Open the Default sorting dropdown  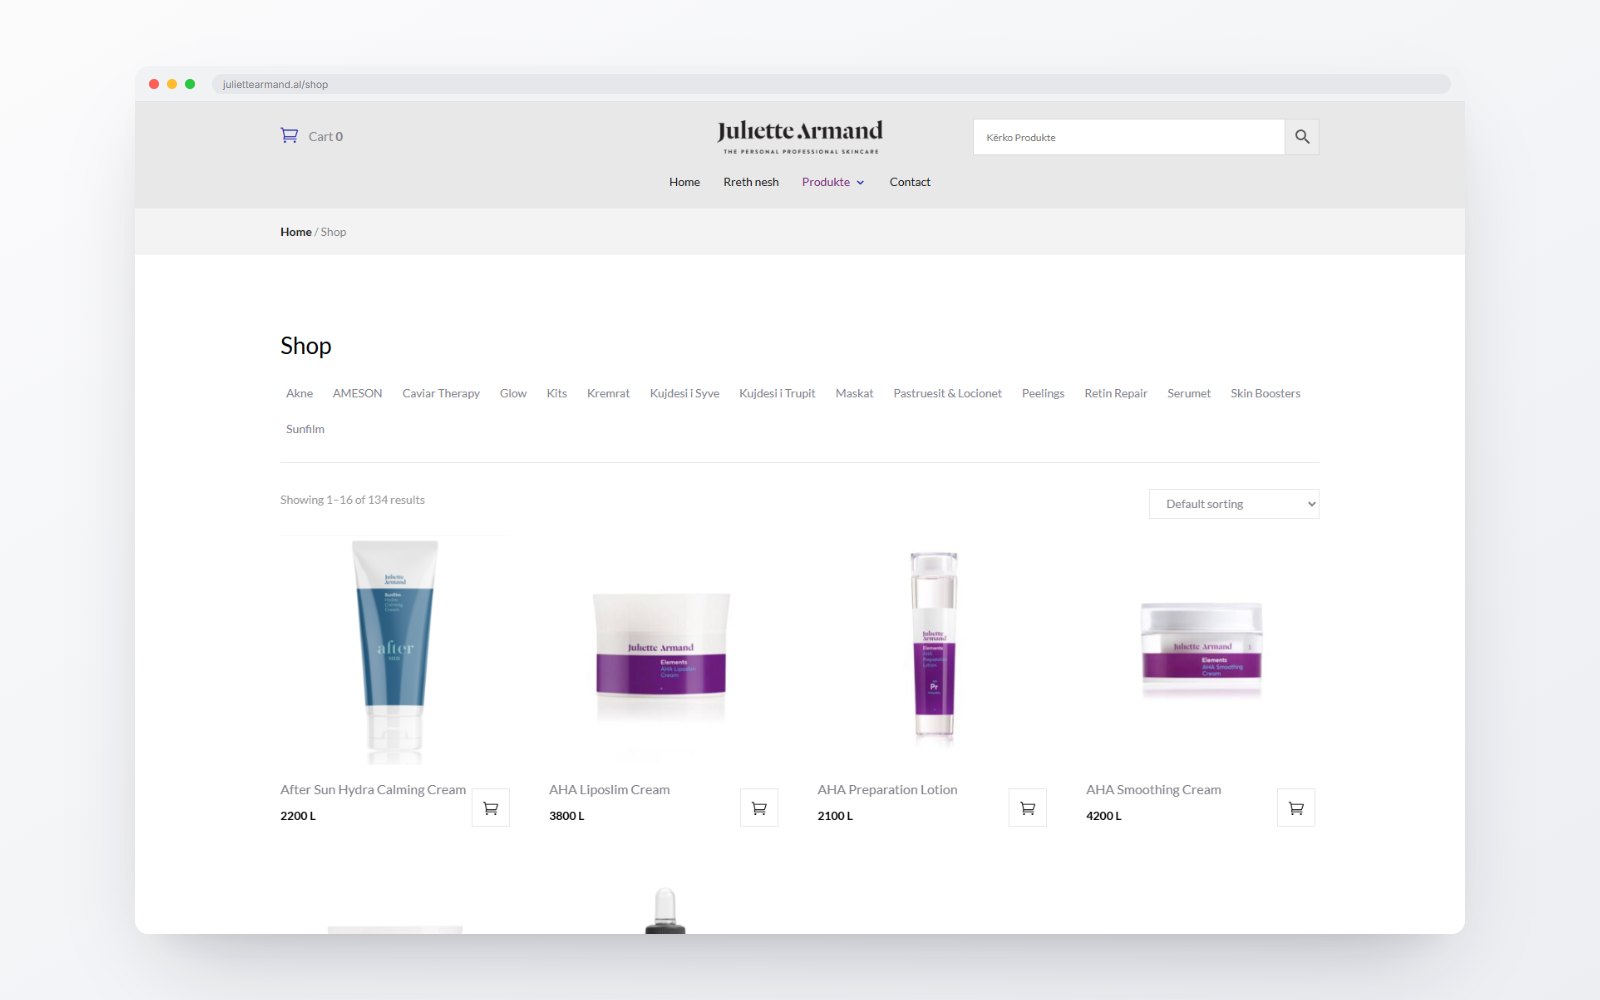click(x=1234, y=504)
